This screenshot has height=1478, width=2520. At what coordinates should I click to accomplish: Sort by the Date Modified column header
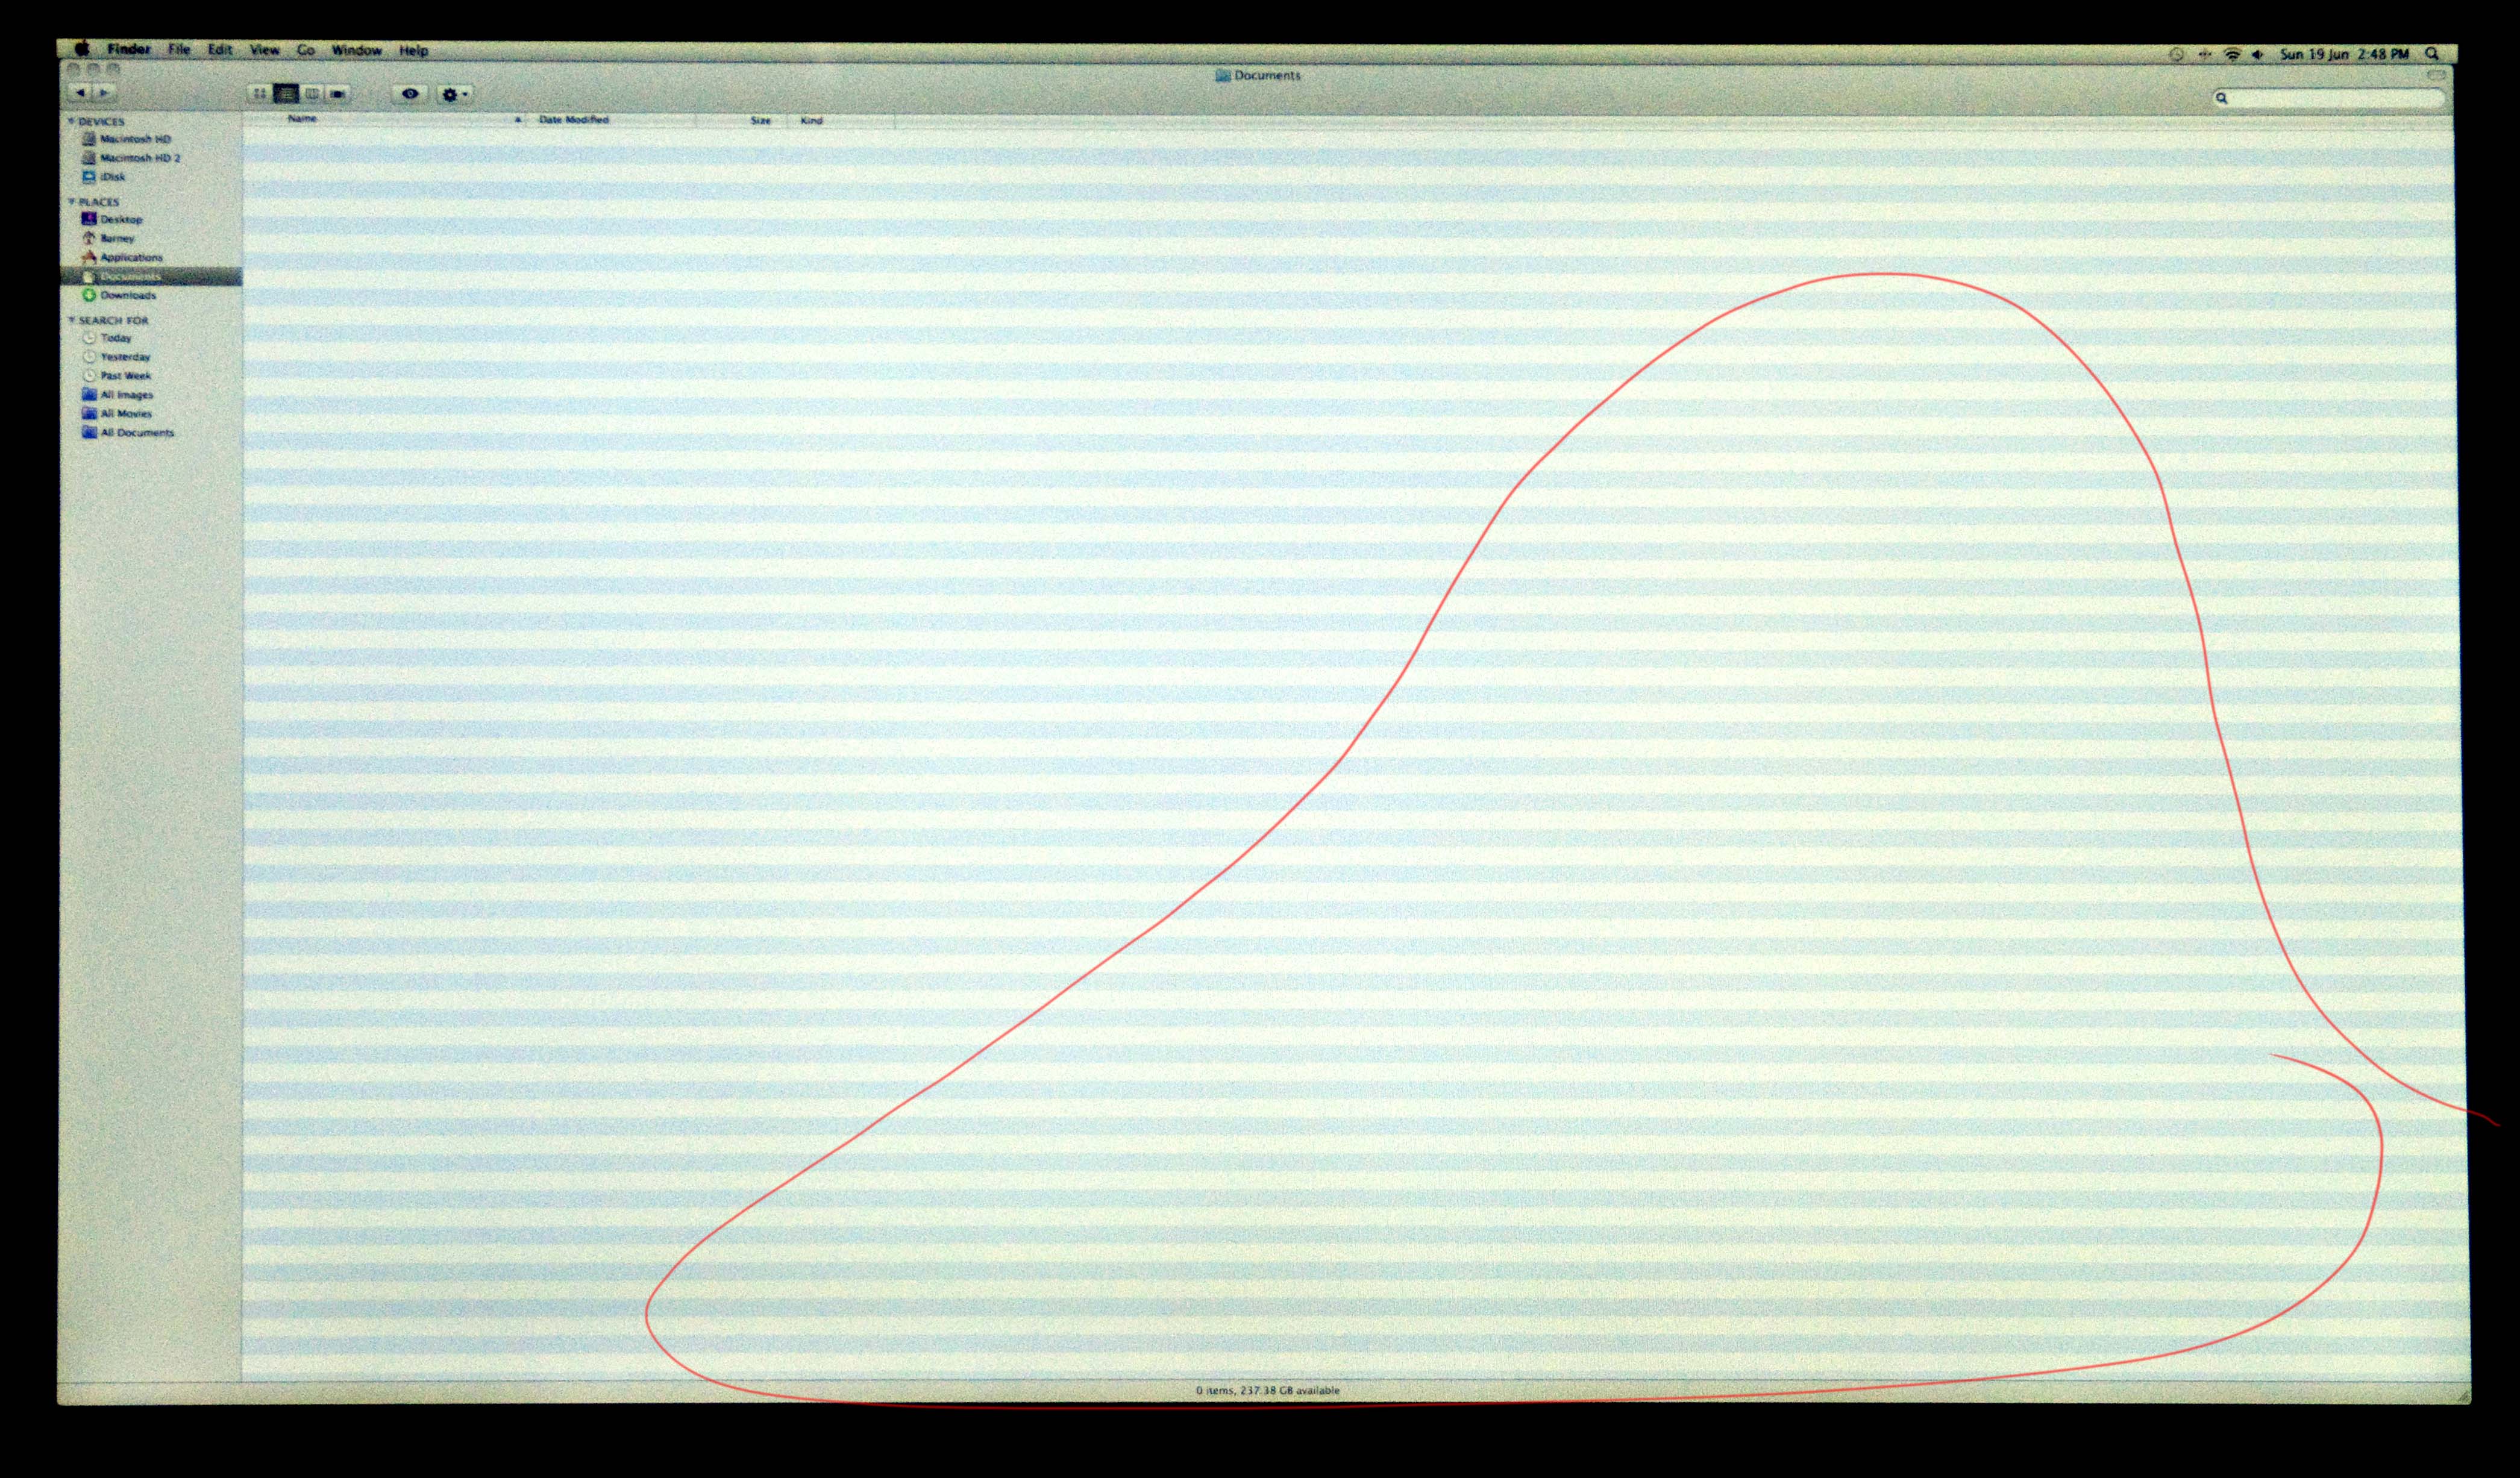pyautogui.click(x=611, y=120)
